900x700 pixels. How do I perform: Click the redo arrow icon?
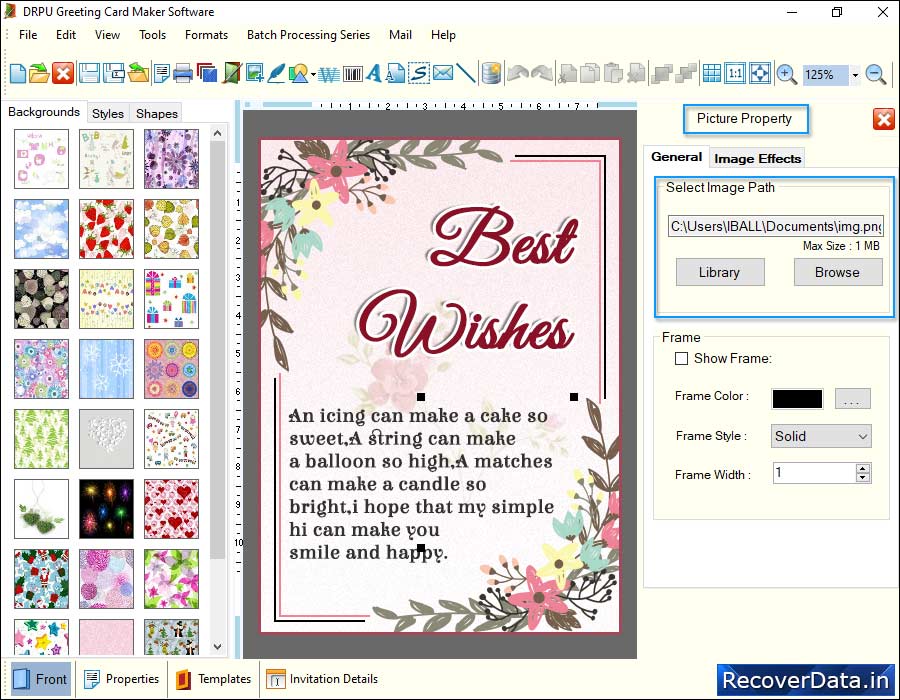(542, 73)
